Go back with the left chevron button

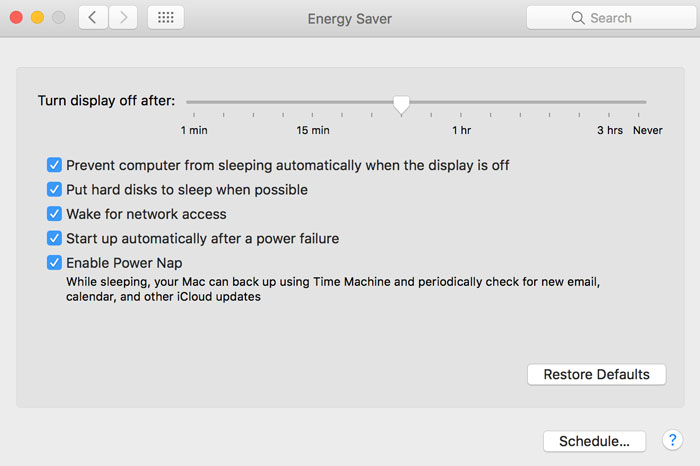coord(93,18)
